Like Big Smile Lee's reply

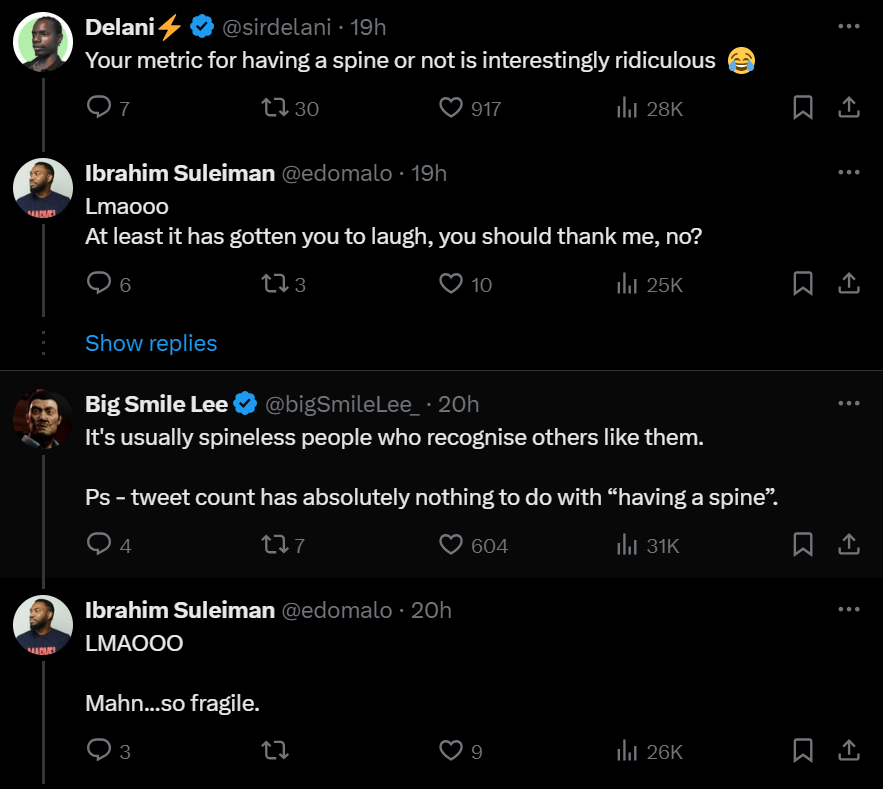coord(452,545)
